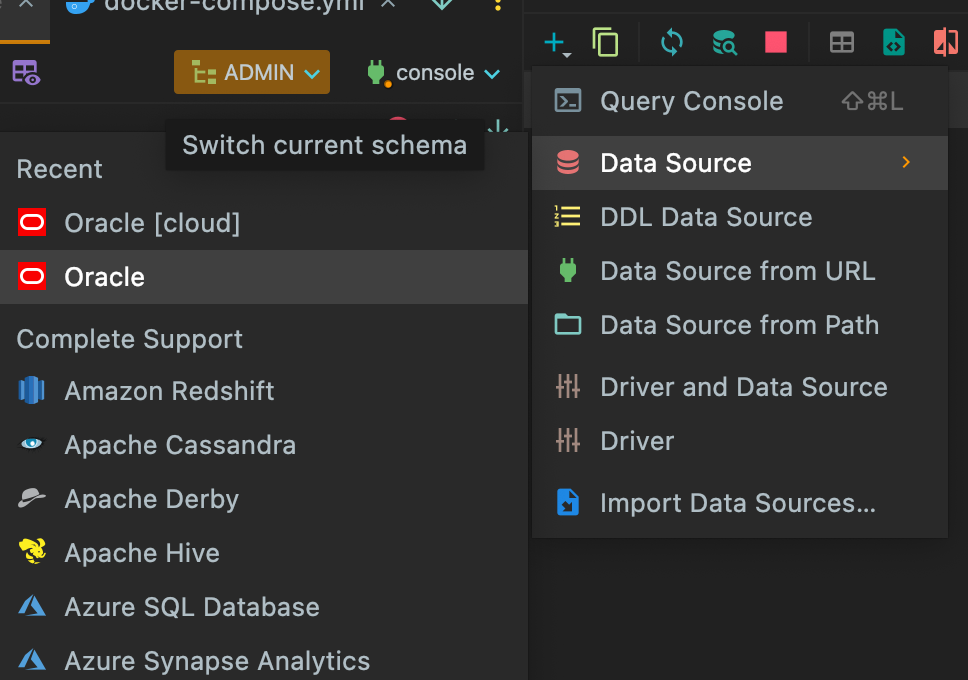Click the Refresh icon in database toolbar
The width and height of the screenshot is (968, 680).
(x=672, y=43)
